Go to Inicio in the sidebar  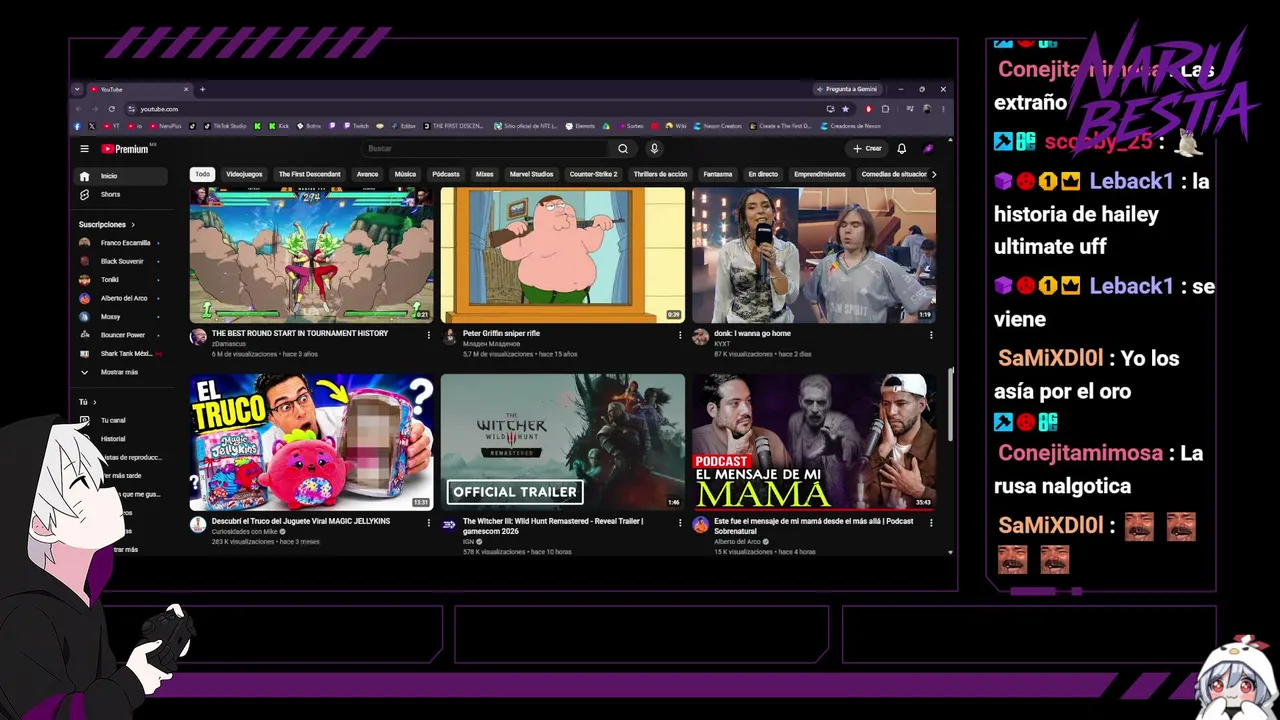pos(122,176)
